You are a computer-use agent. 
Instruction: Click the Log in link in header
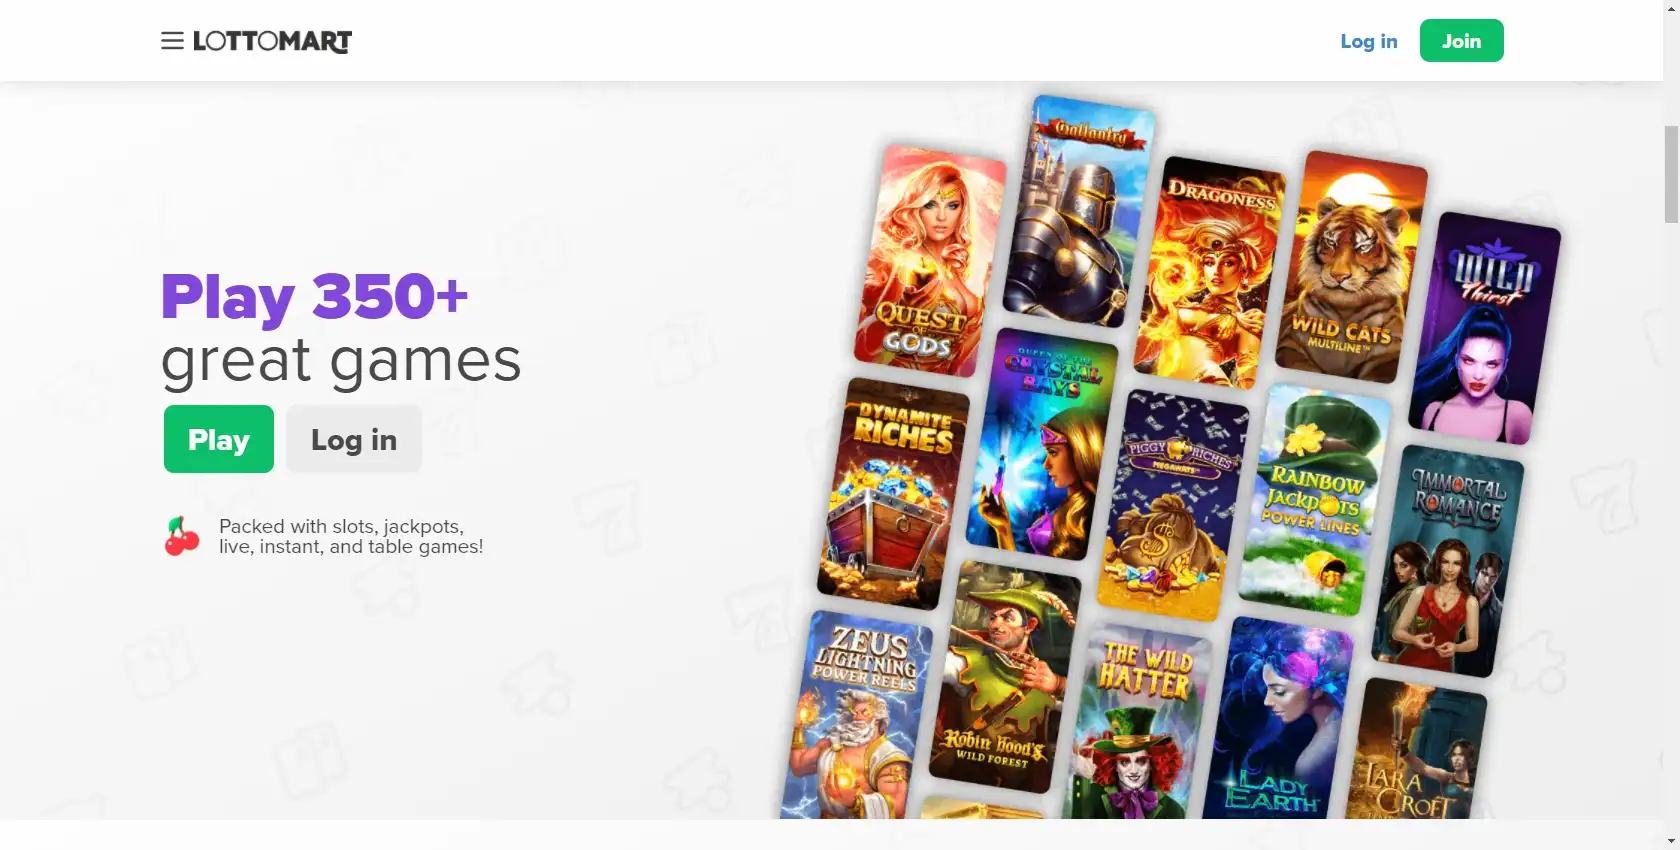(1368, 41)
